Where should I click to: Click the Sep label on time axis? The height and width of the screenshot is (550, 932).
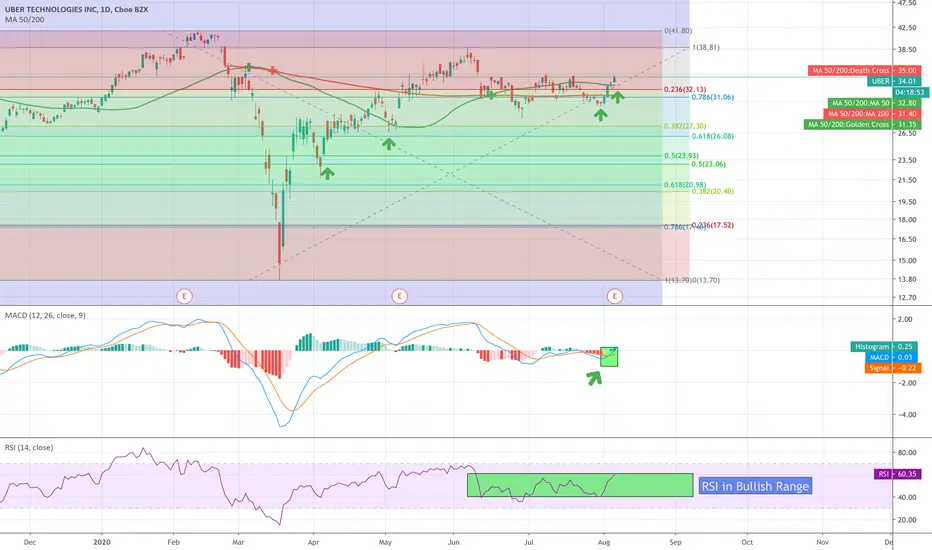pyautogui.click(x=675, y=542)
